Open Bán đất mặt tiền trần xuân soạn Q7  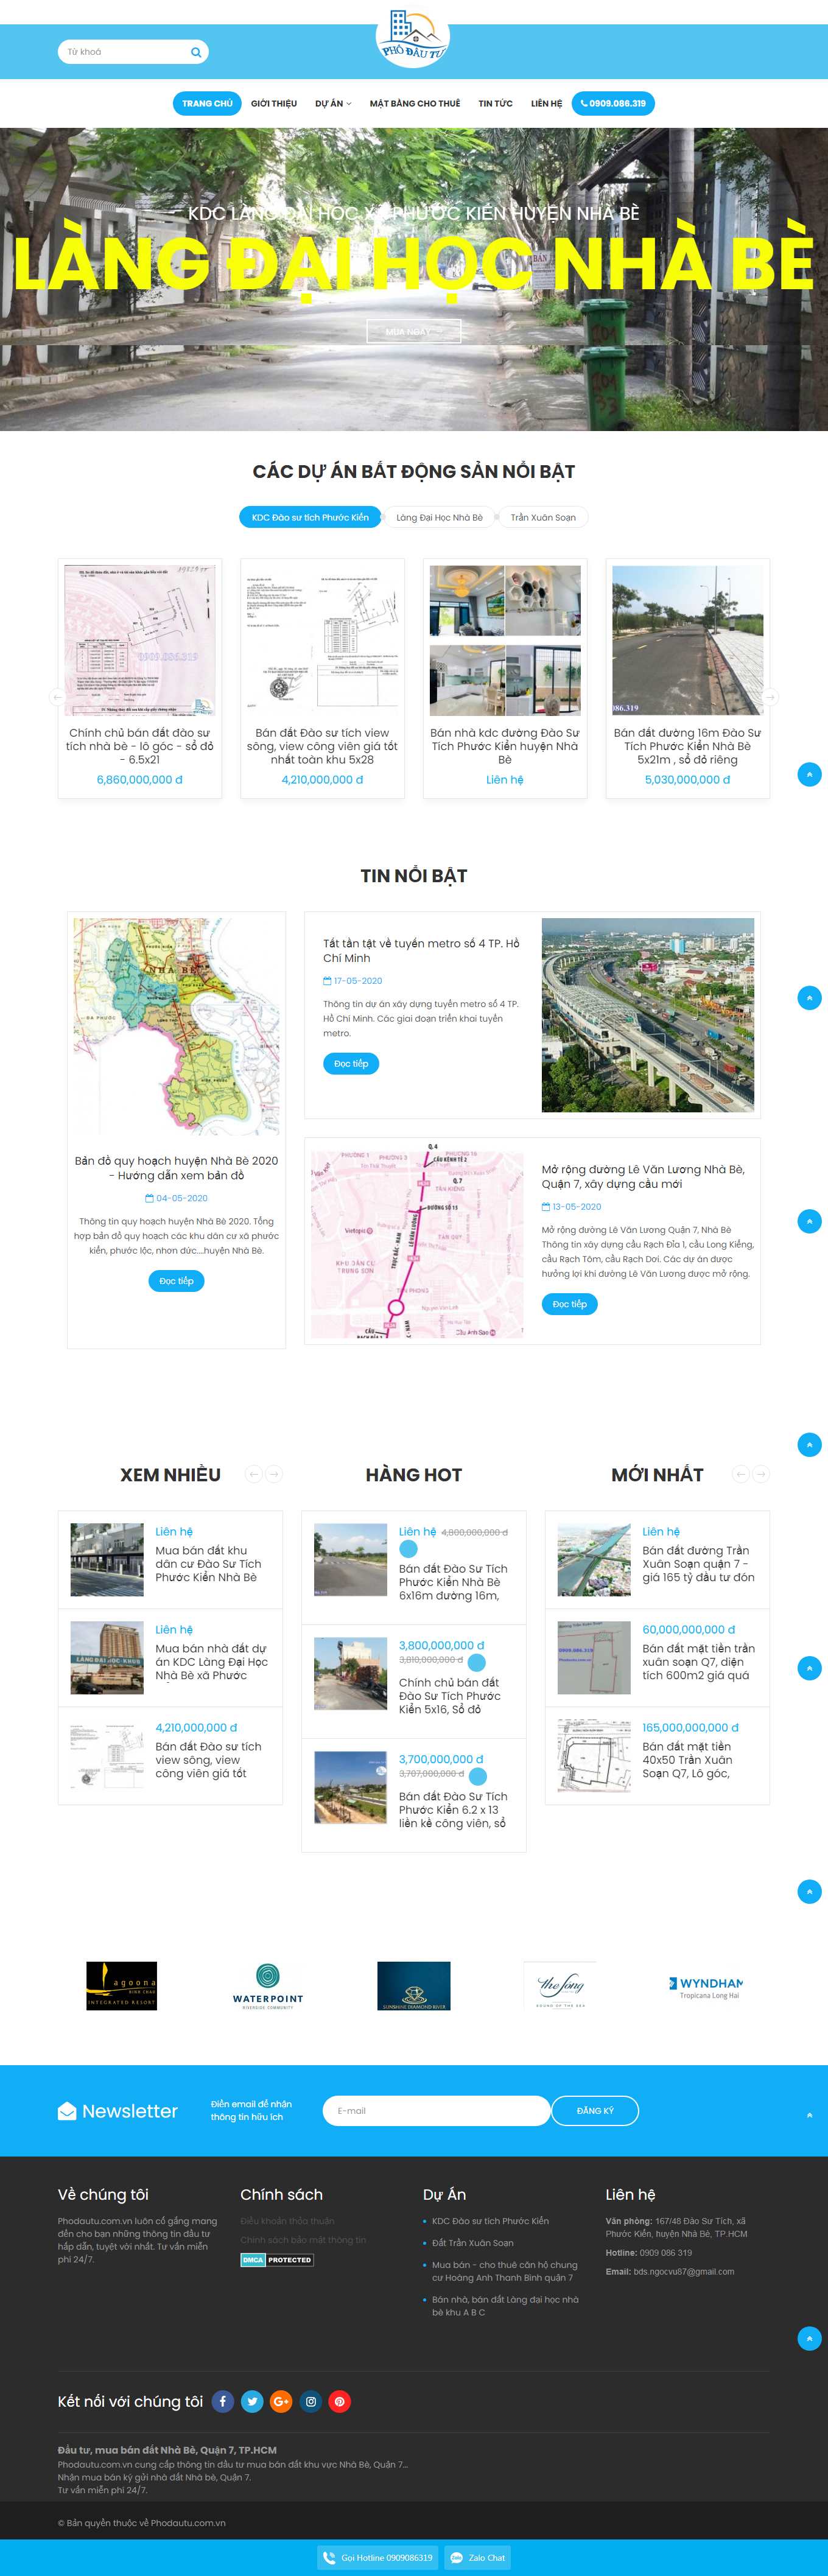click(698, 1661)
